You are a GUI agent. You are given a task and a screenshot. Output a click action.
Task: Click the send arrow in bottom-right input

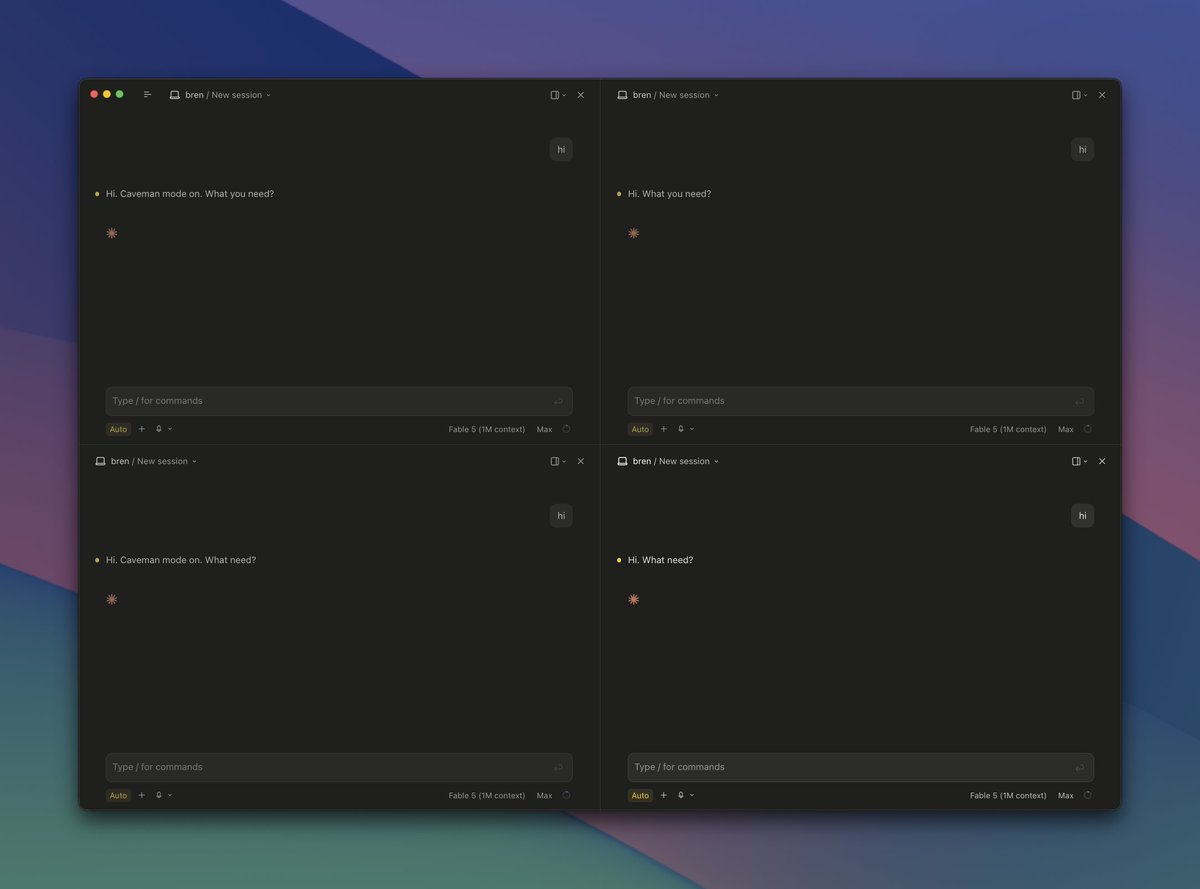point(1079,767)
